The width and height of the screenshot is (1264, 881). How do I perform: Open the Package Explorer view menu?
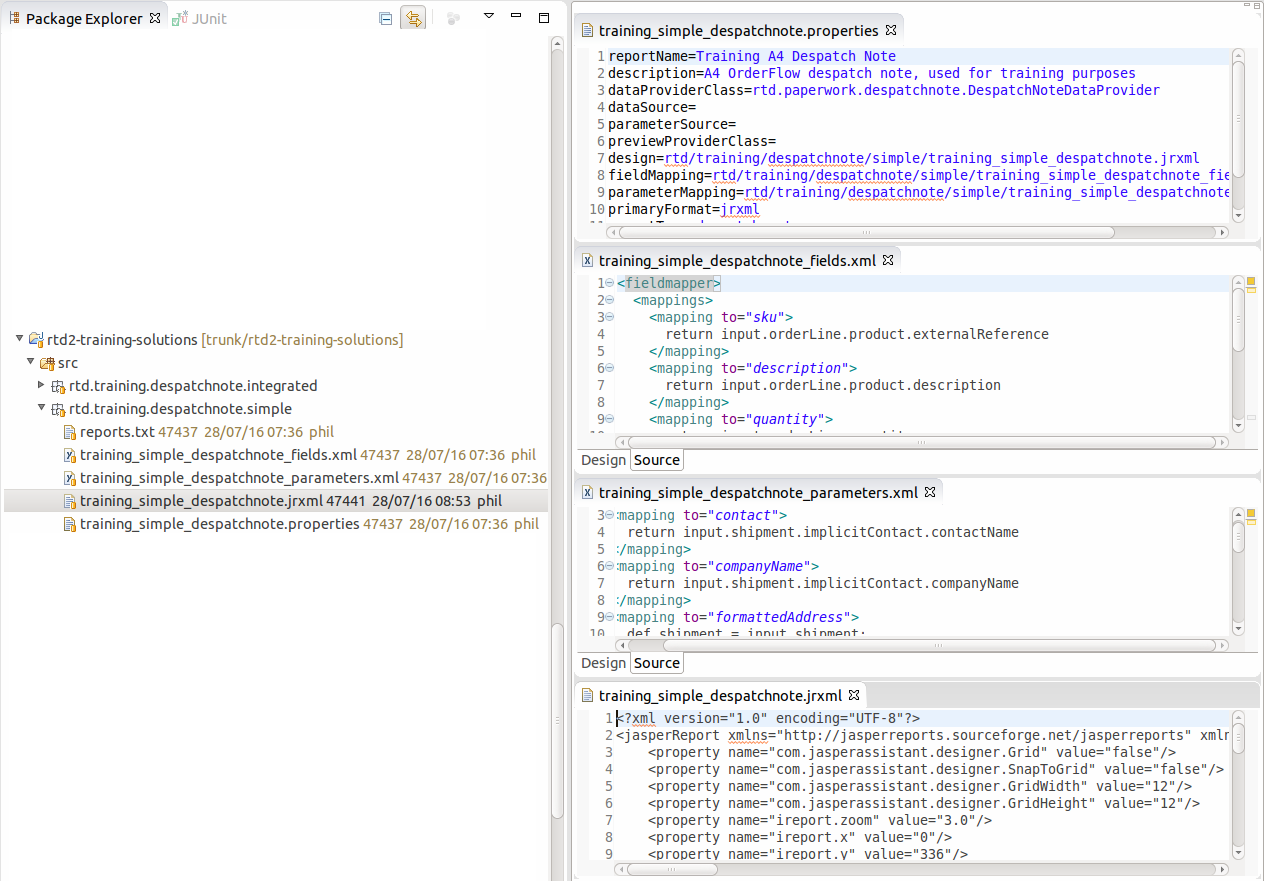pyautogui.click(x=488, y=17)
